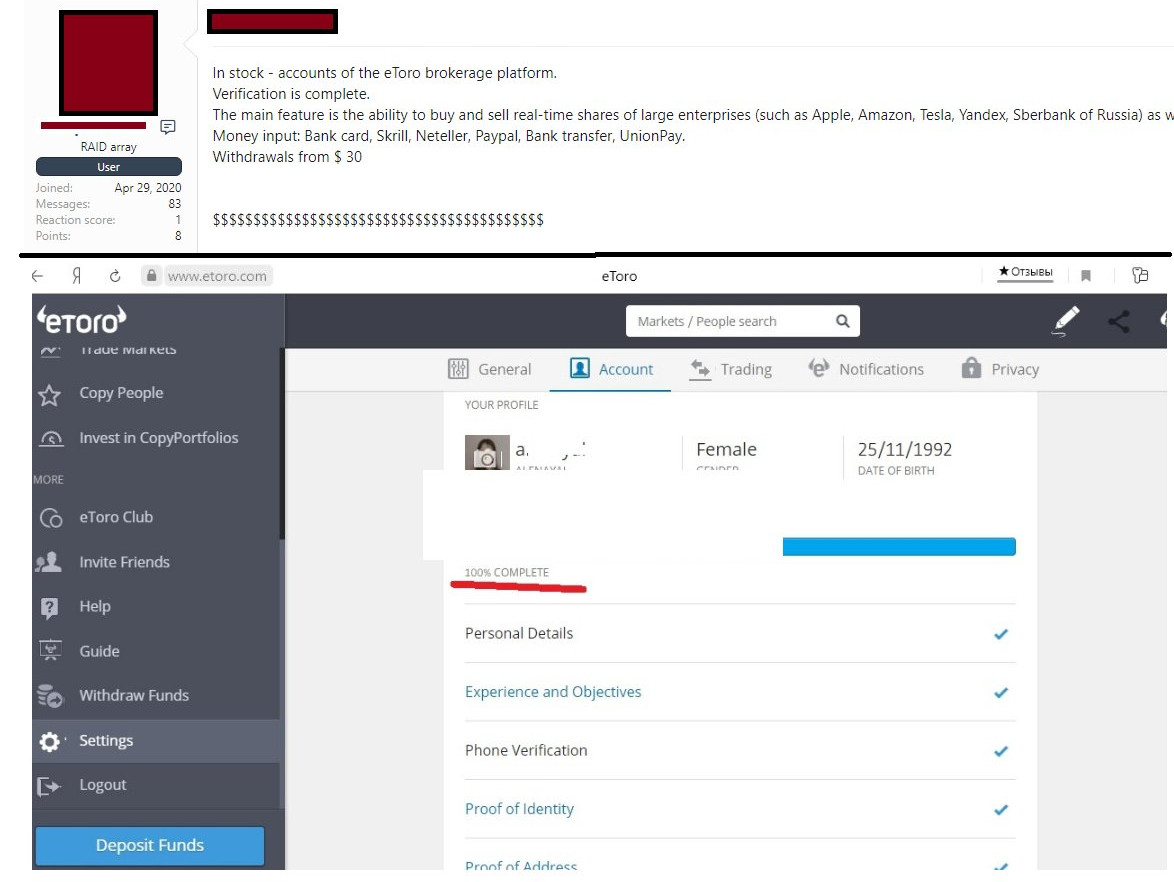Open the Proof of Identity link
This screenshot has height=882, width=1174.
(x=519, y=809)
